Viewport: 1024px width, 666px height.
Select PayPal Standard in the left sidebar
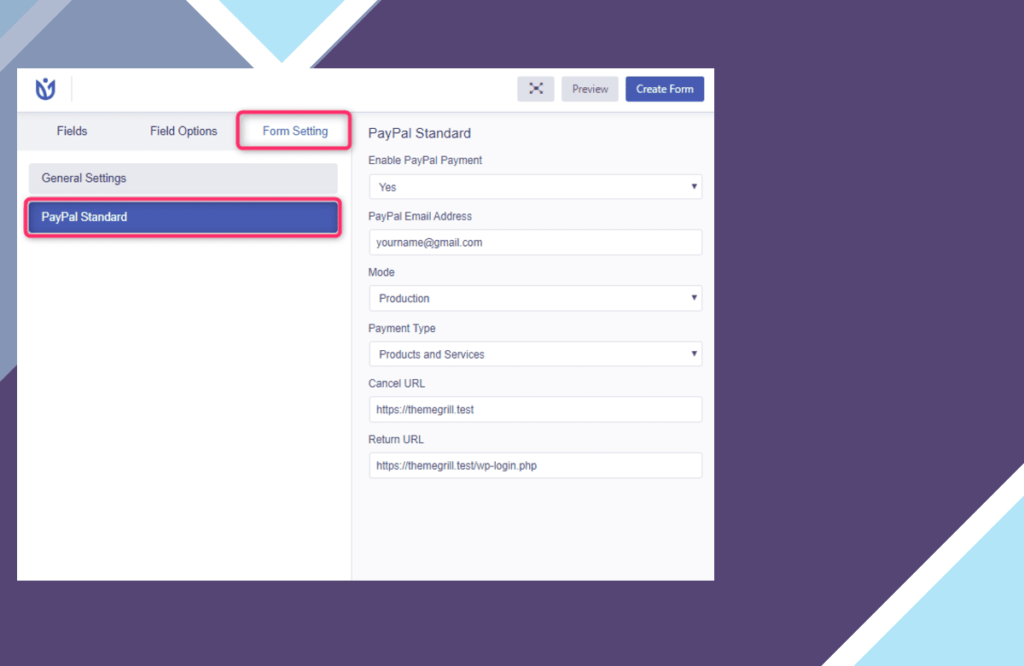pos(183,217)
